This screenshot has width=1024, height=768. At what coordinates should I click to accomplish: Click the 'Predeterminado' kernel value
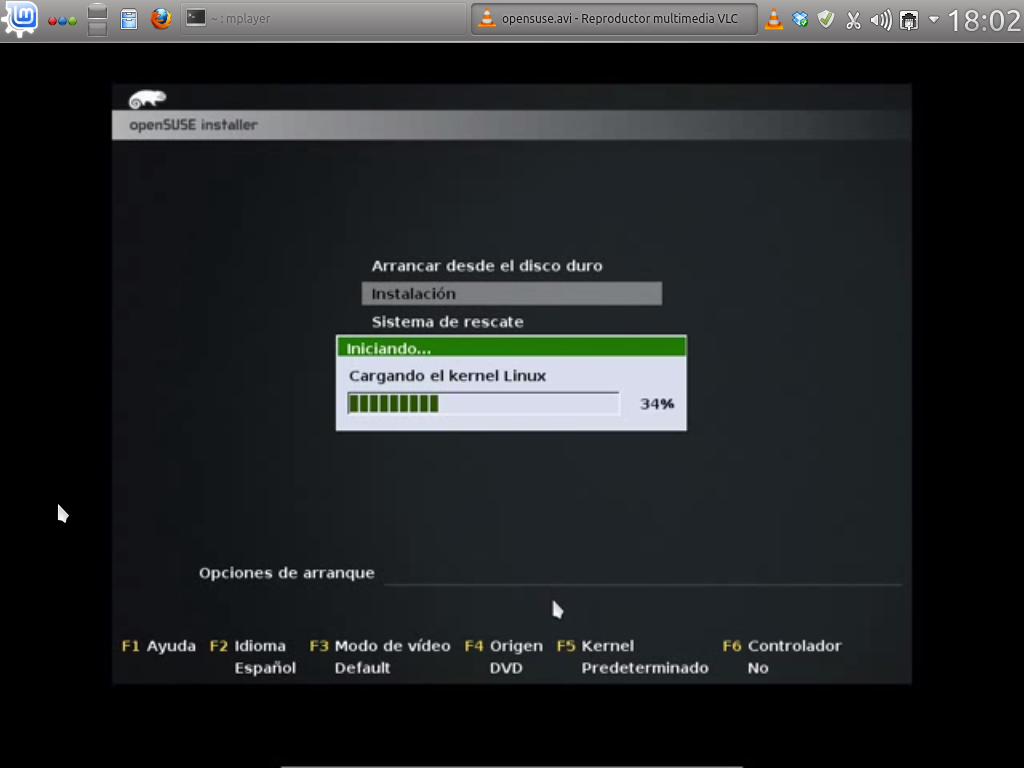pos(645,668)
